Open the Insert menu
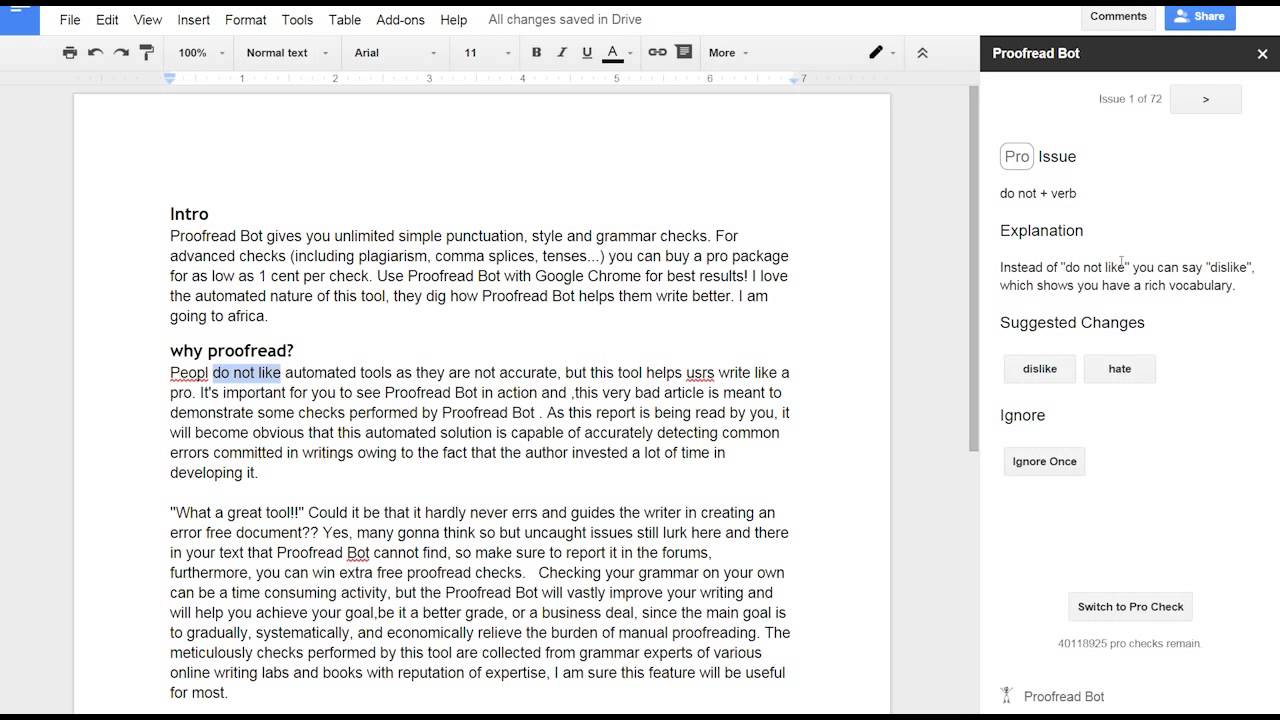 click(194, 19)
